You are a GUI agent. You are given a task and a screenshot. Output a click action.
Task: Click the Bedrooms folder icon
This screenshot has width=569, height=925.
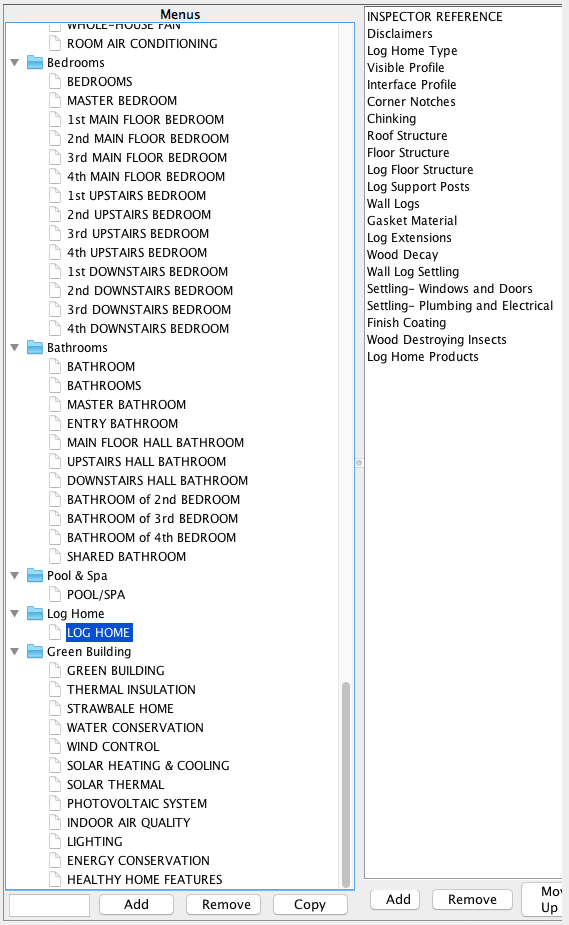coord(35,63)
